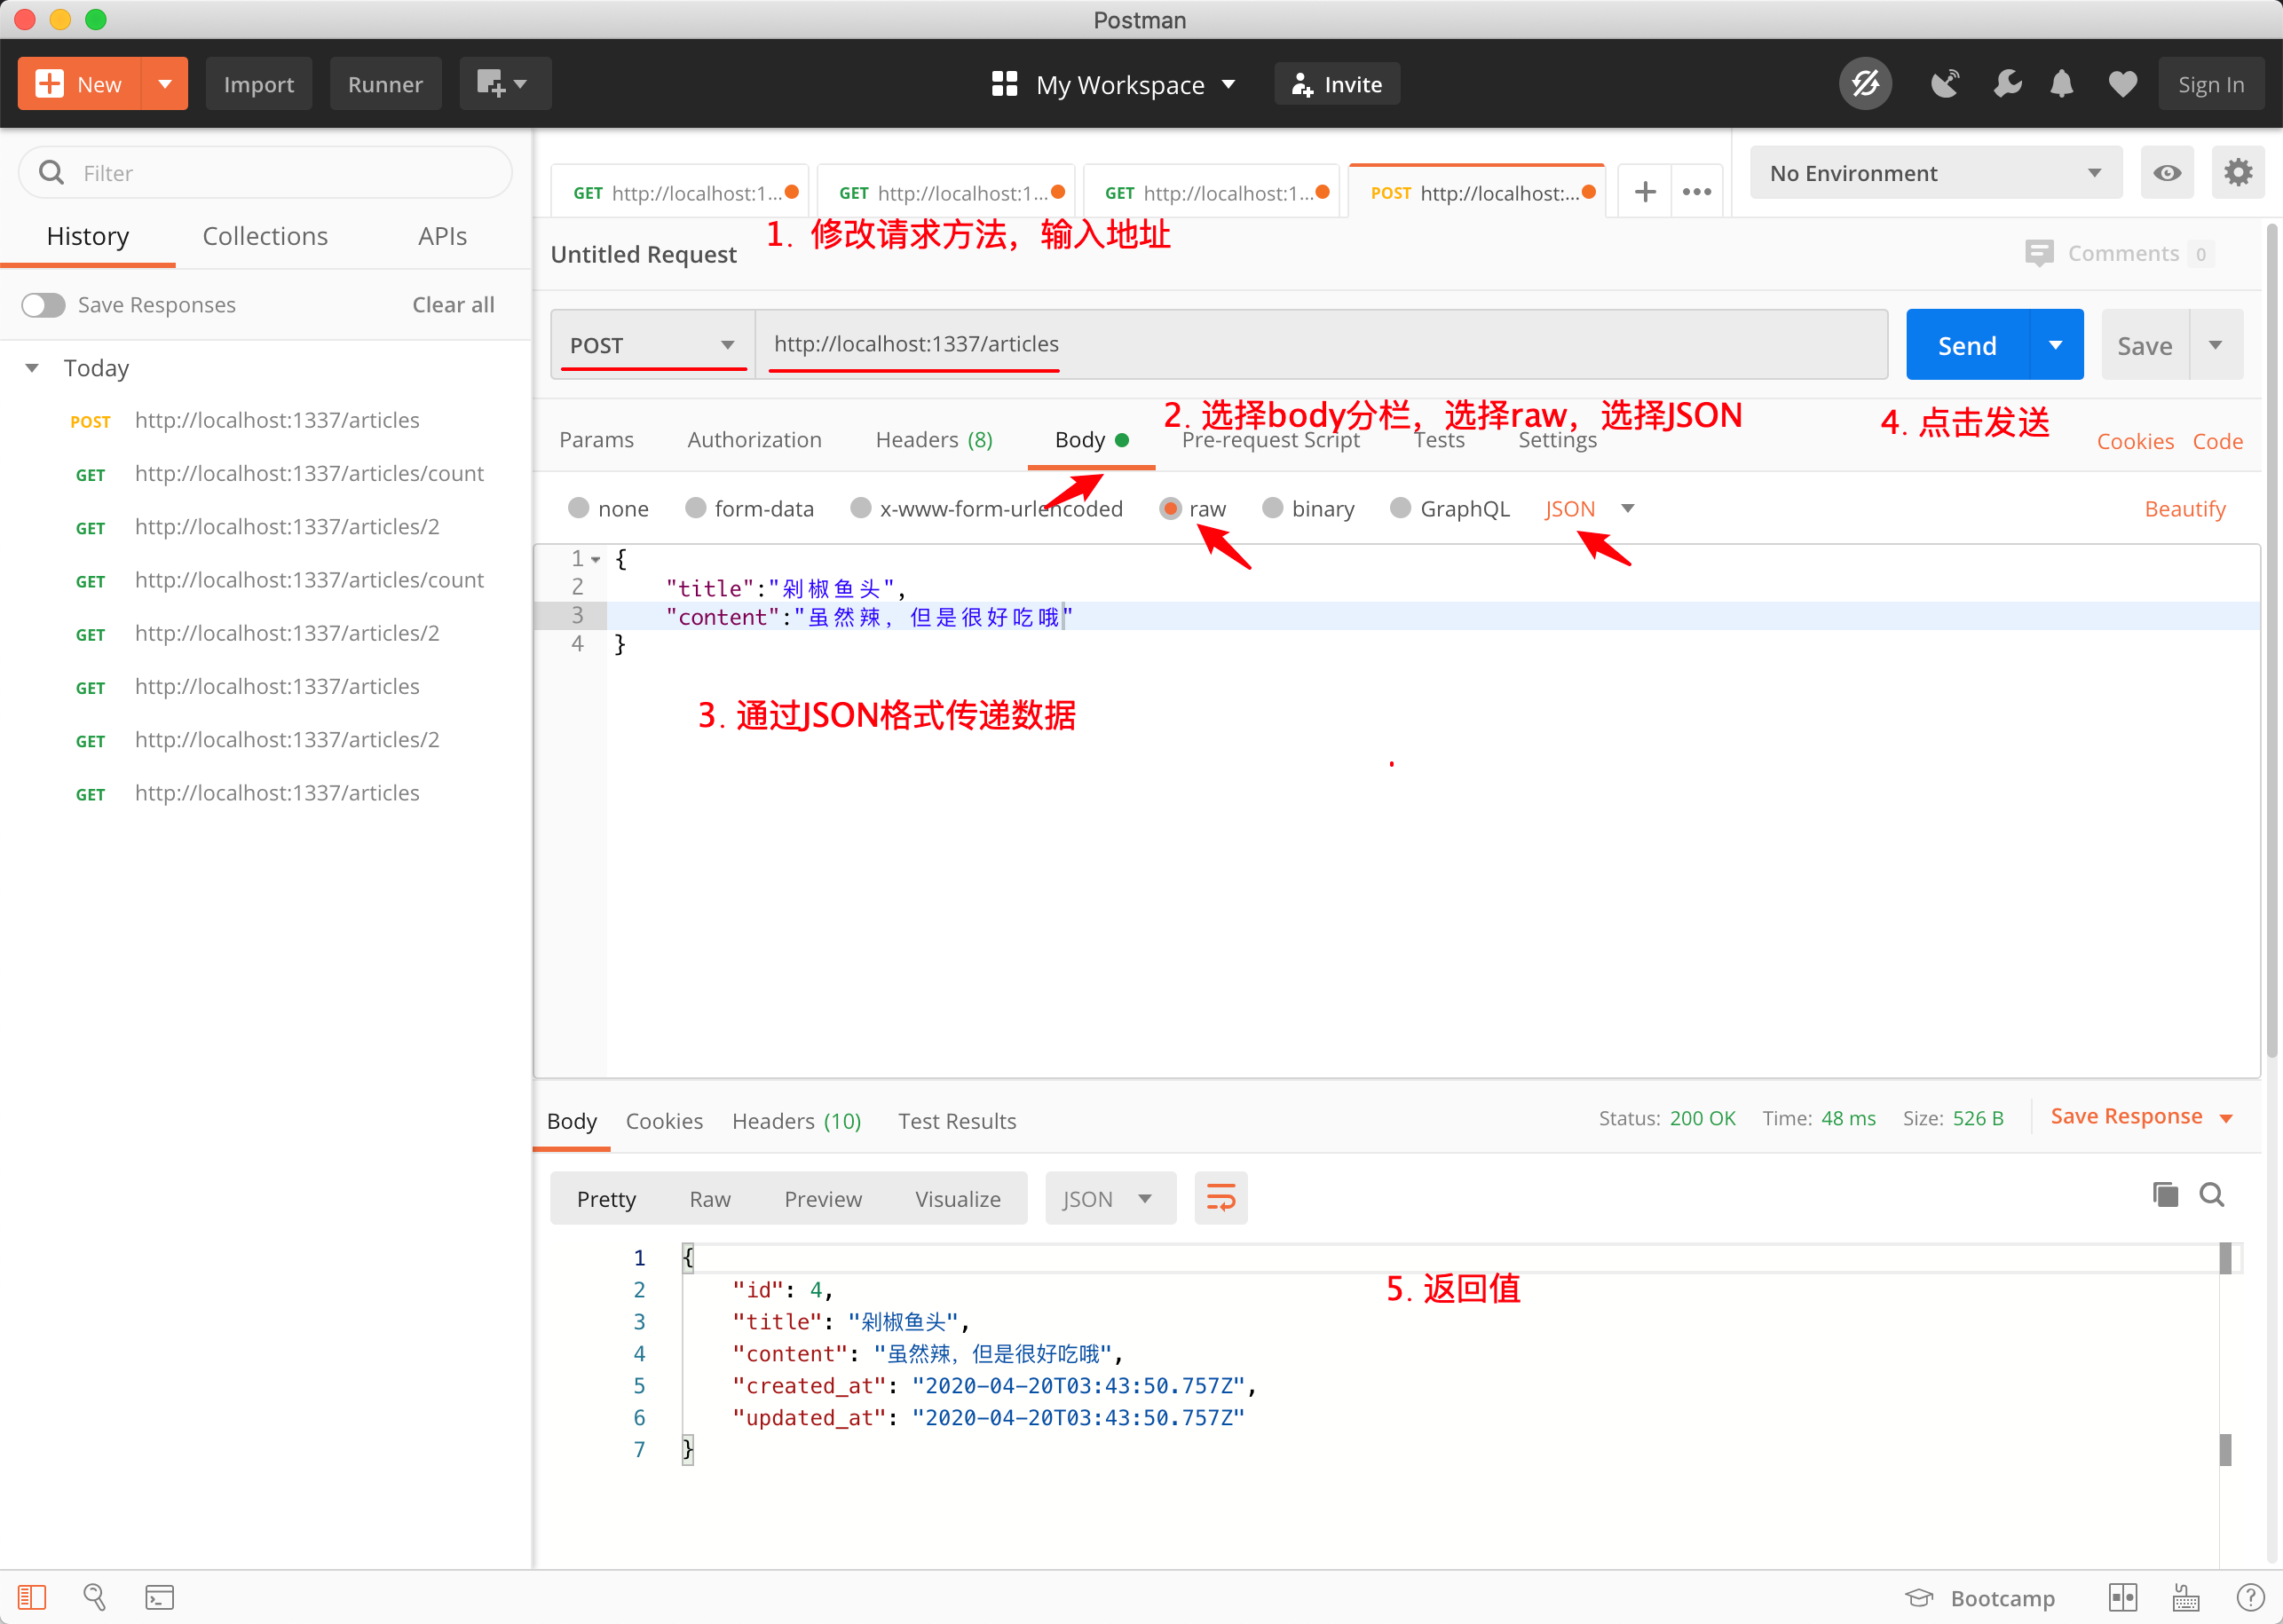The image size is (2283, 1624).
Task: Open a new tab with plus icon
Action: pyautogui.click(x=1645, y=192)
